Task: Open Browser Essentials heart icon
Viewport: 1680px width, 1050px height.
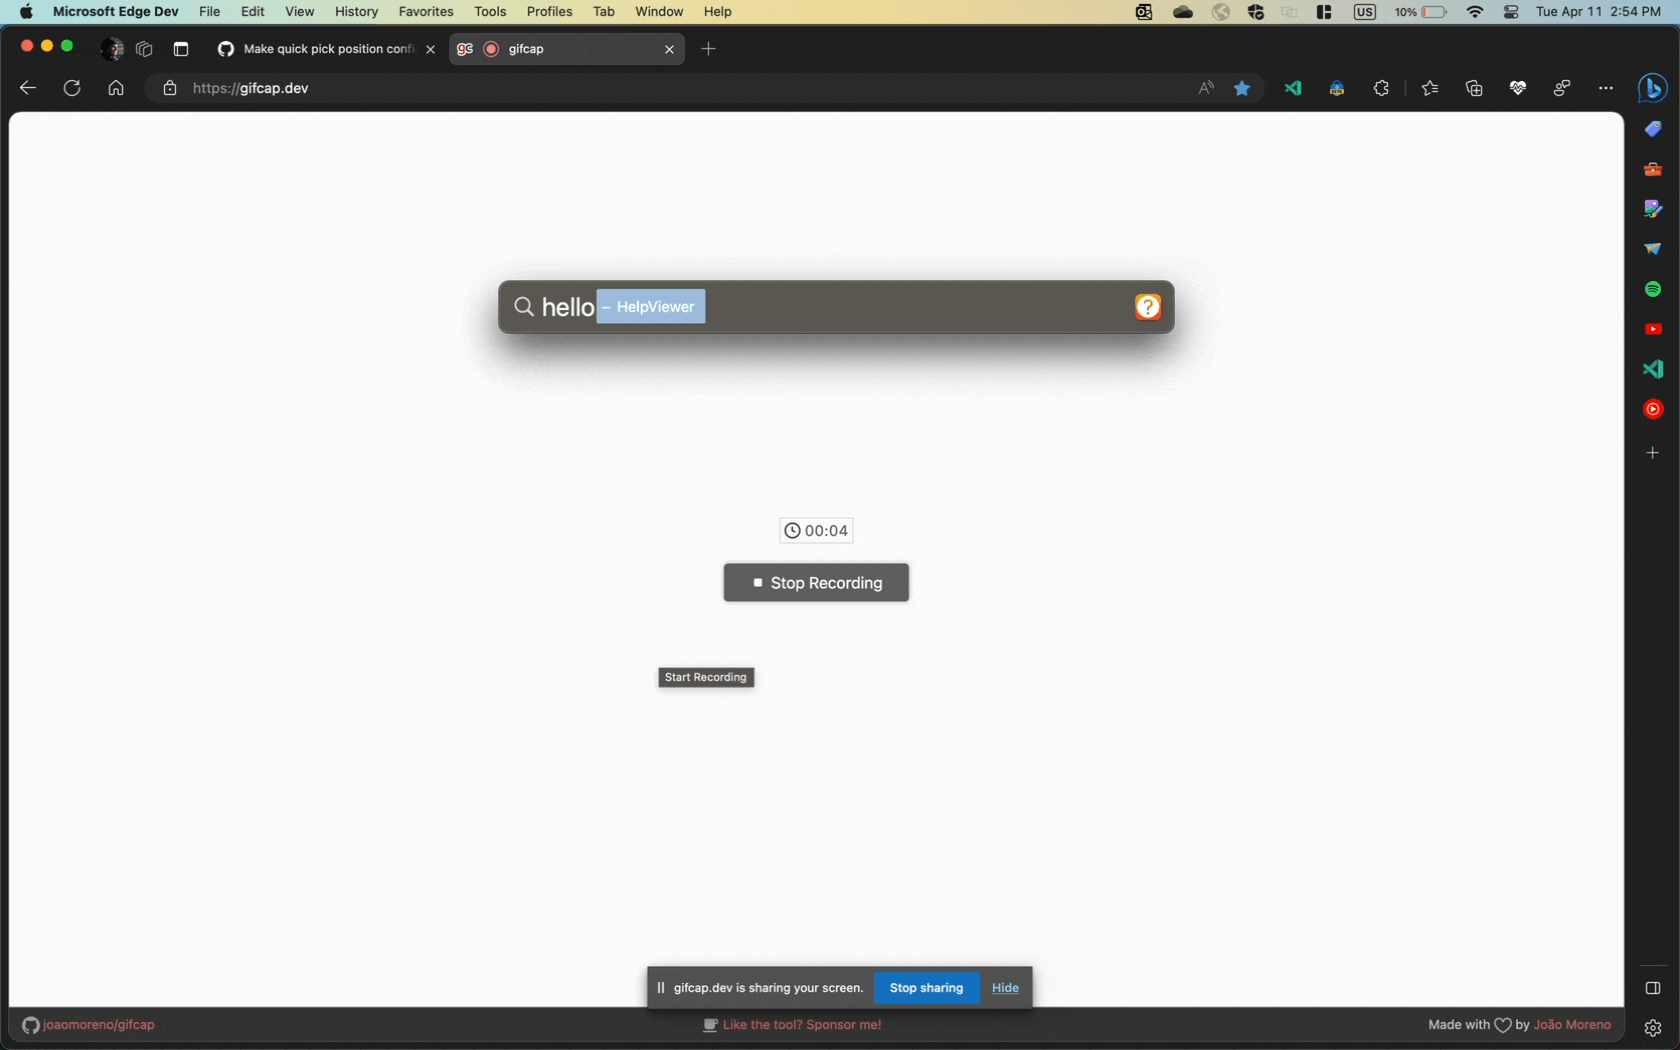Action: [x=1517, y=88]
